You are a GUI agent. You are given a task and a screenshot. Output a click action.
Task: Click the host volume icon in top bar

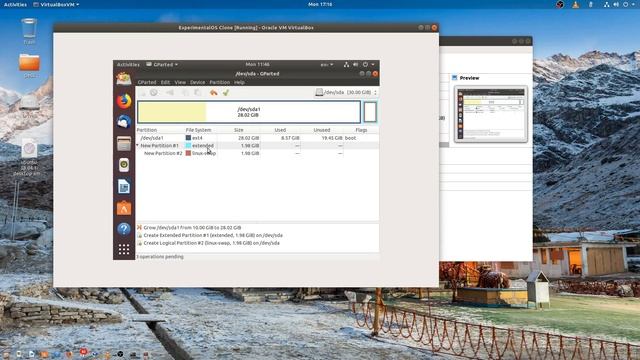[616, 4]
